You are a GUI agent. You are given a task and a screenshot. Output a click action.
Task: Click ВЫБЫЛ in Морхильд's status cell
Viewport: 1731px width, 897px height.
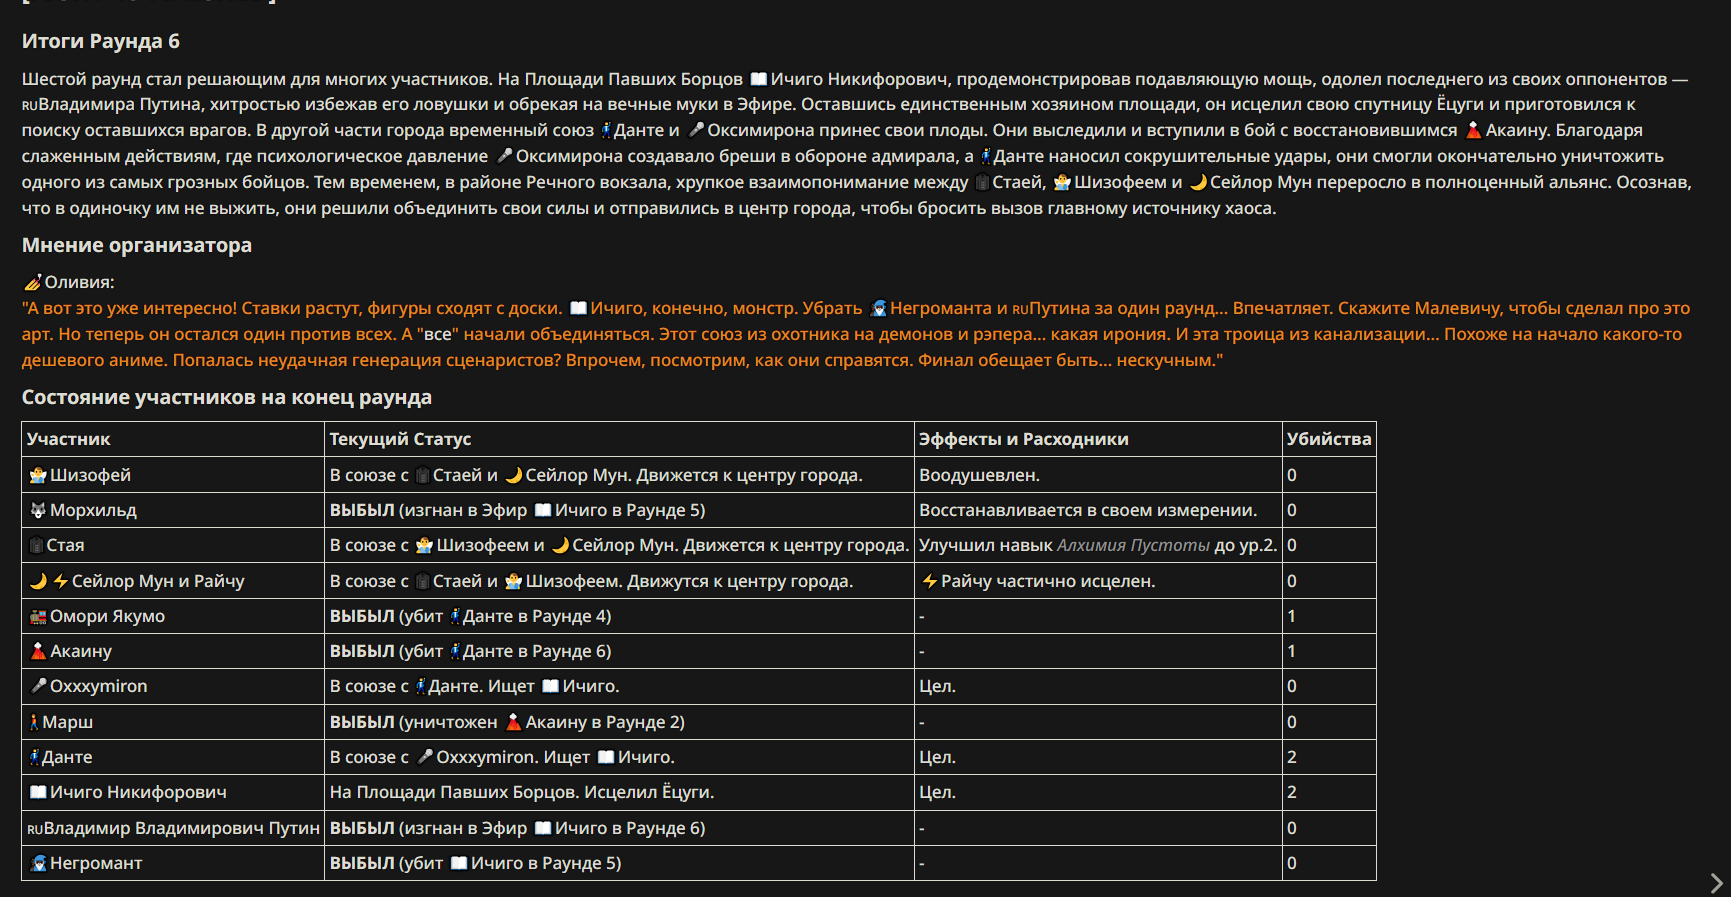[x=362, y=510]
